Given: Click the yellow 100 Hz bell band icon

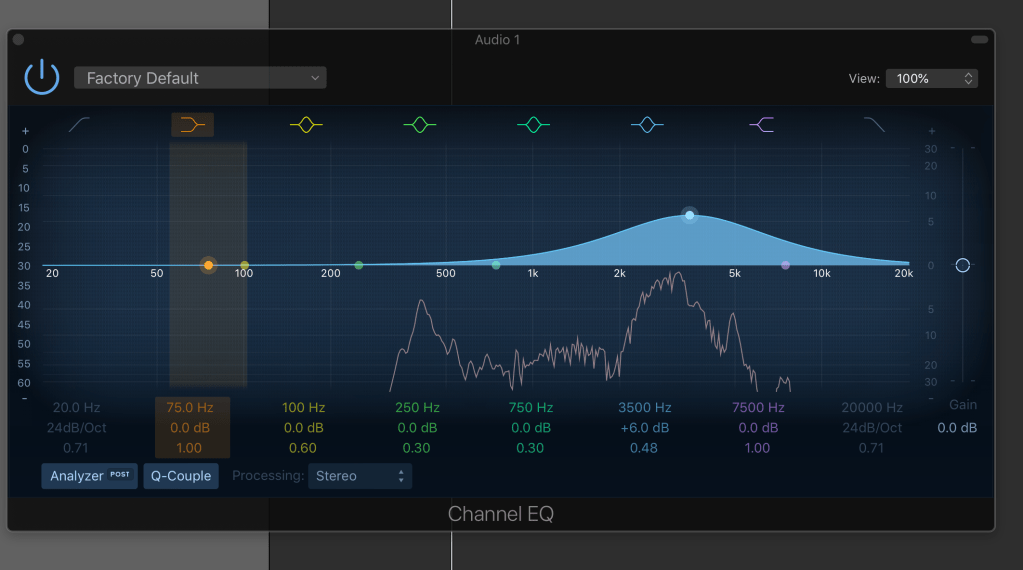Looking at the screenshot, I should pos(306,125).
